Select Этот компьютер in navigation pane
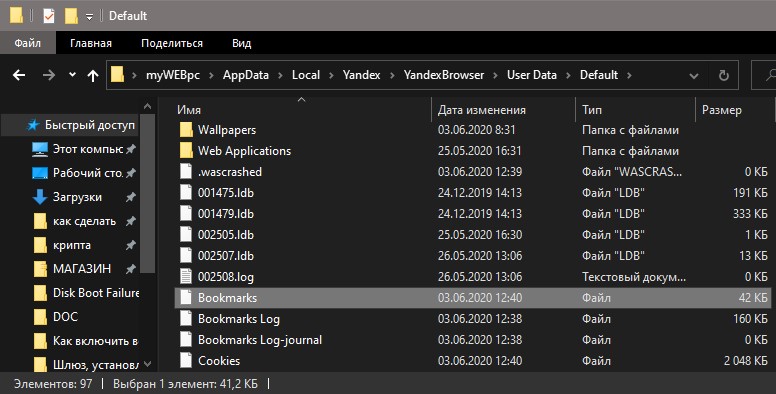776x394 pixels. (x=88, y=149)
